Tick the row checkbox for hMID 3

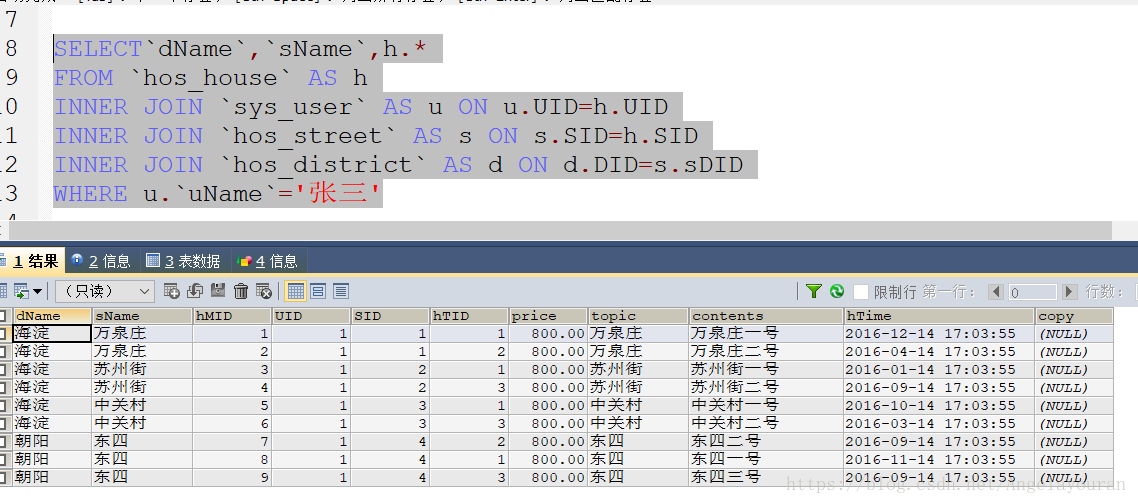5,370
